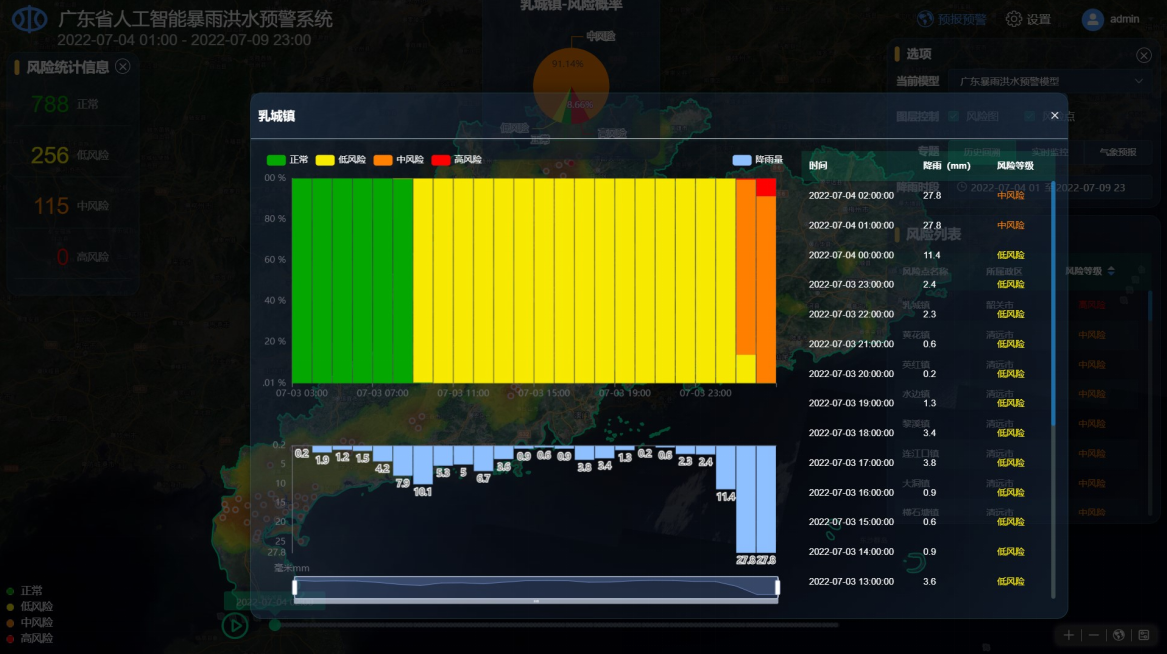Click the system logo icon top left

[30, 17]
